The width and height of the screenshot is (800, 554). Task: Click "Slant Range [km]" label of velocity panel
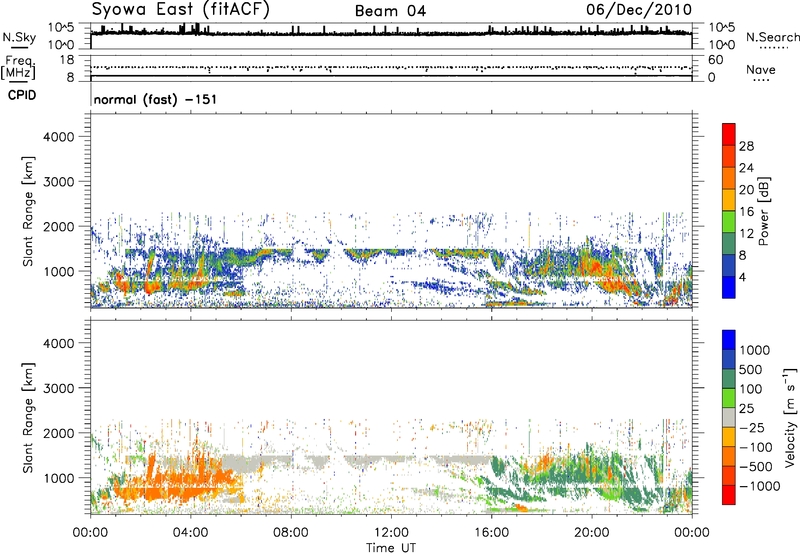(28, 417)
